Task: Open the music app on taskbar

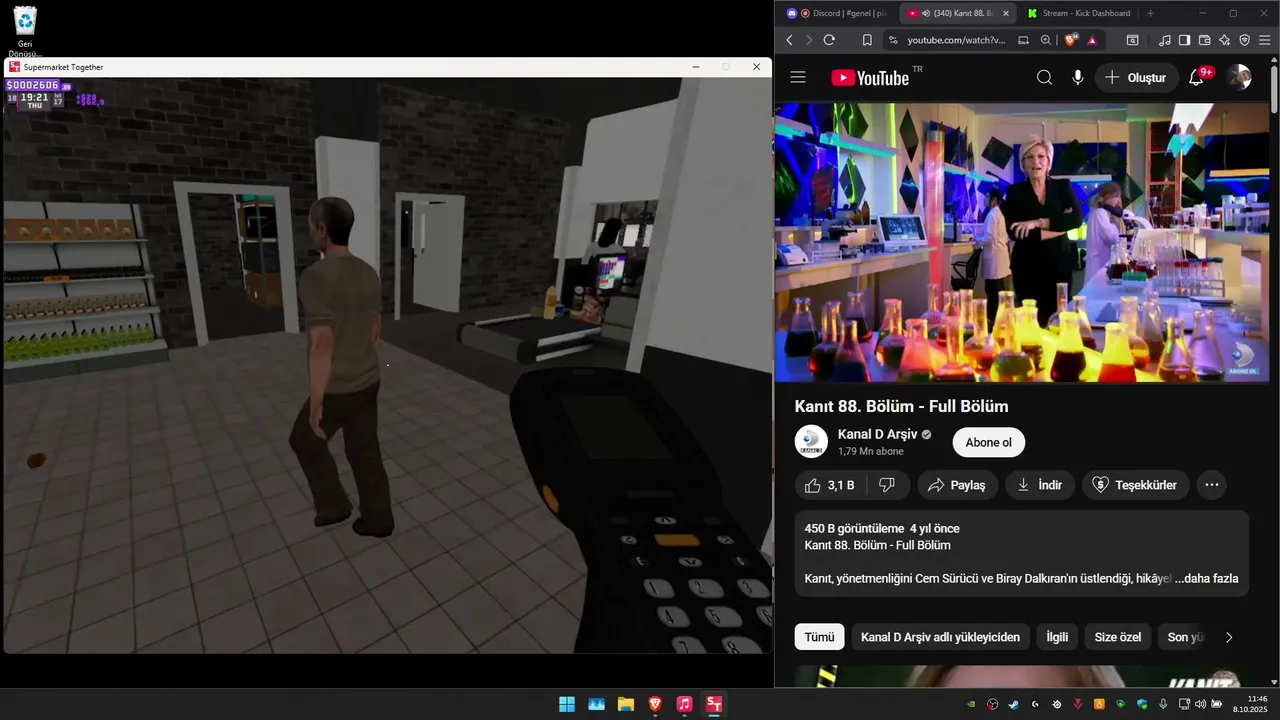Action: tap(684, 704)
